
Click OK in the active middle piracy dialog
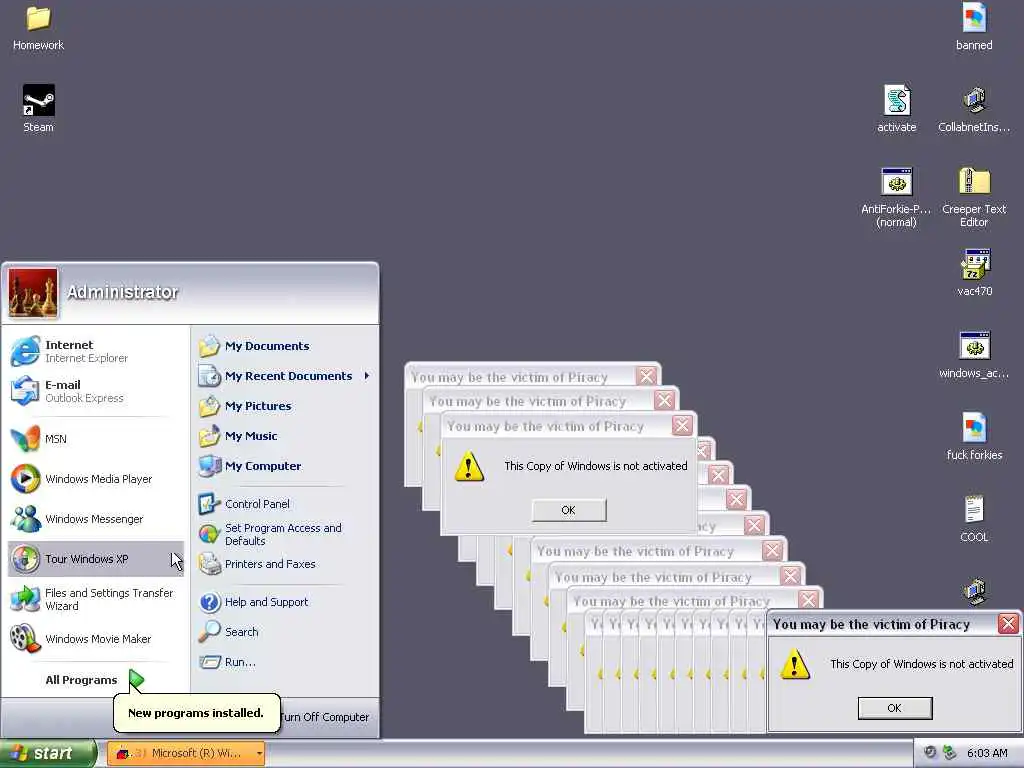569,510
